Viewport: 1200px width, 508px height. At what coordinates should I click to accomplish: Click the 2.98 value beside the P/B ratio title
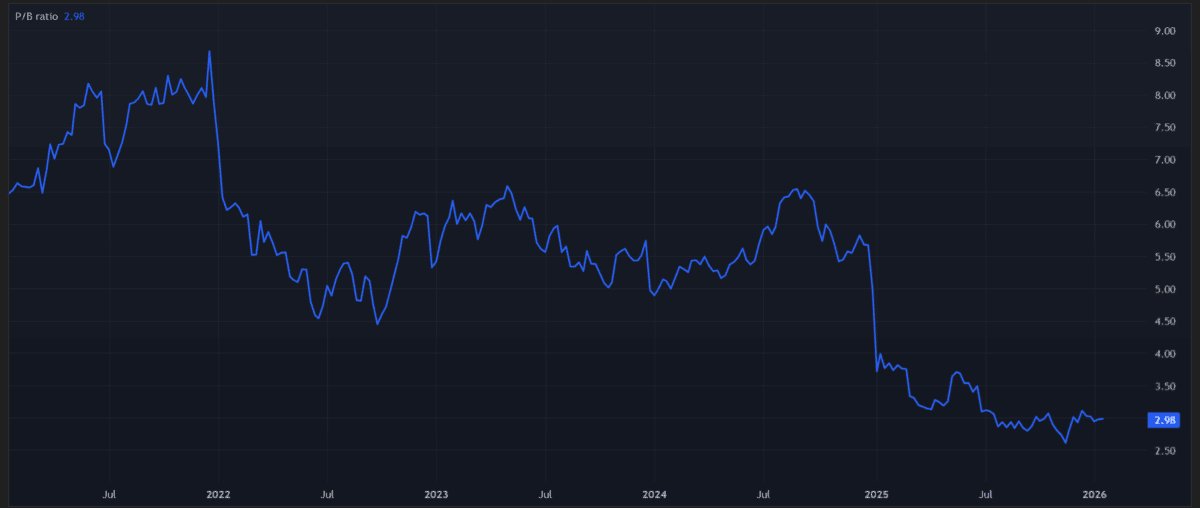click(76, 17)
